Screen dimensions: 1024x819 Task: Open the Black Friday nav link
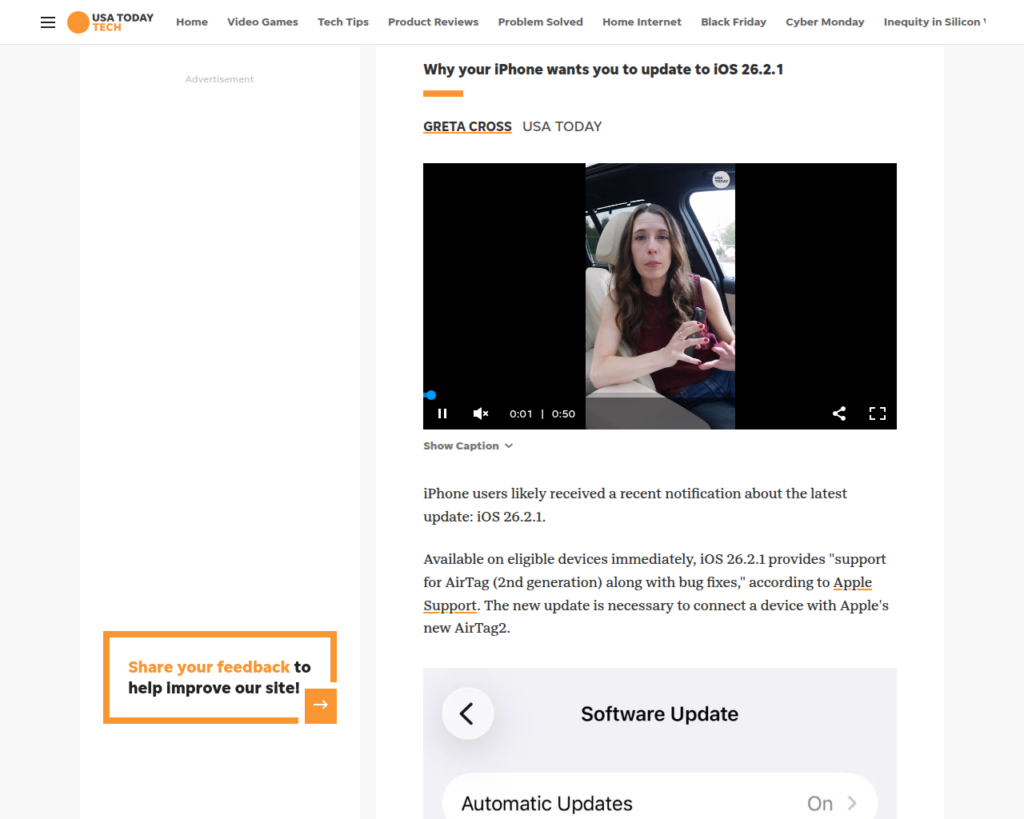[733, 22]
